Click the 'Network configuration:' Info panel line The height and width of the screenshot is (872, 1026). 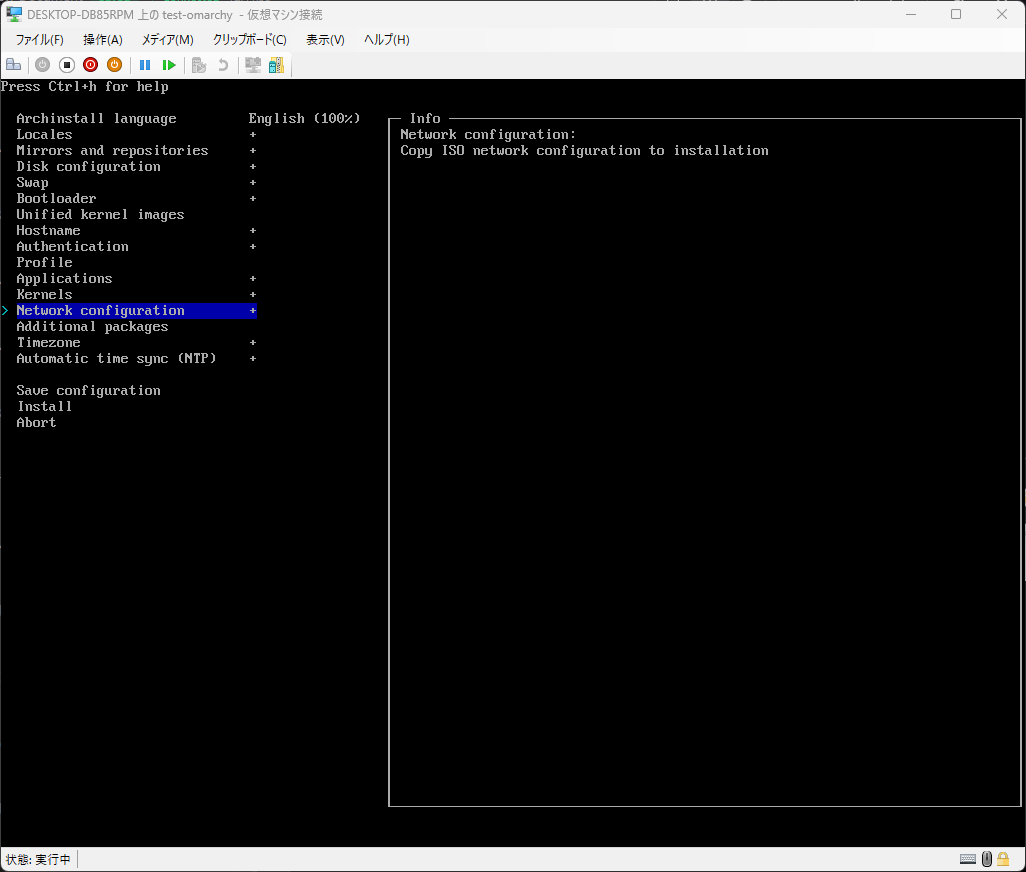point(488,135)
